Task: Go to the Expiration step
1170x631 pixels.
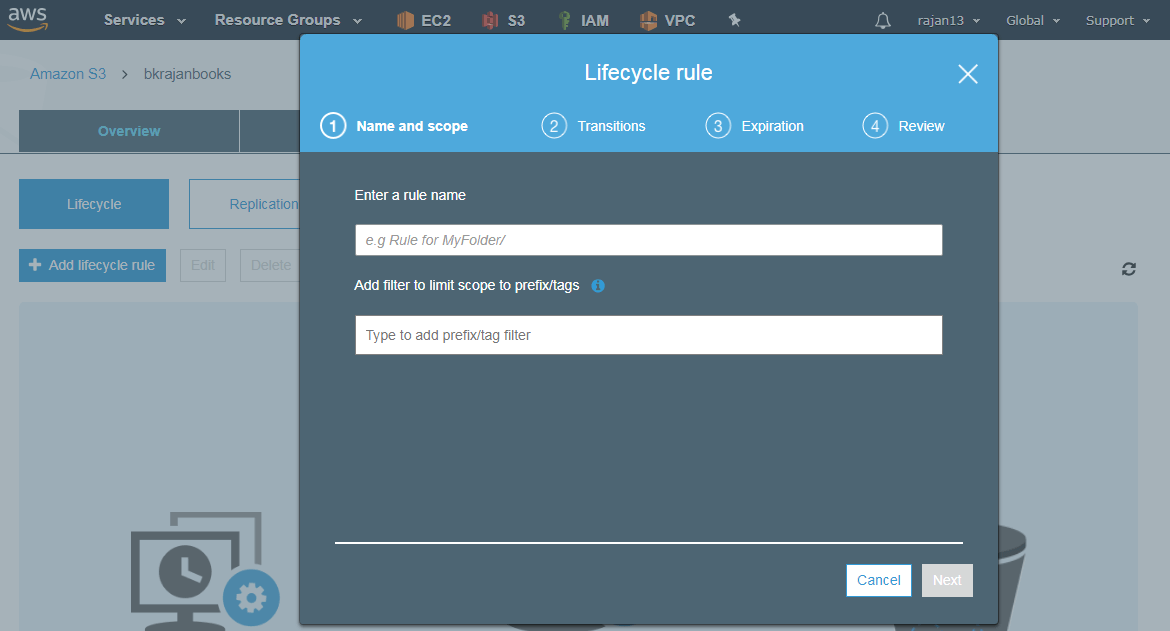Action: (755, 126)
